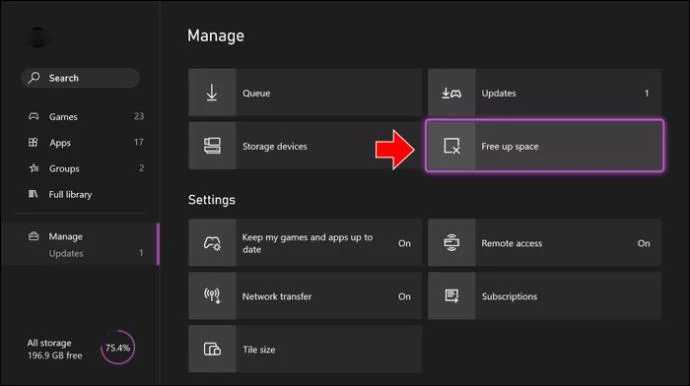Select the Manage sidebar item
The image size is (690, 386).
(66, 236)
